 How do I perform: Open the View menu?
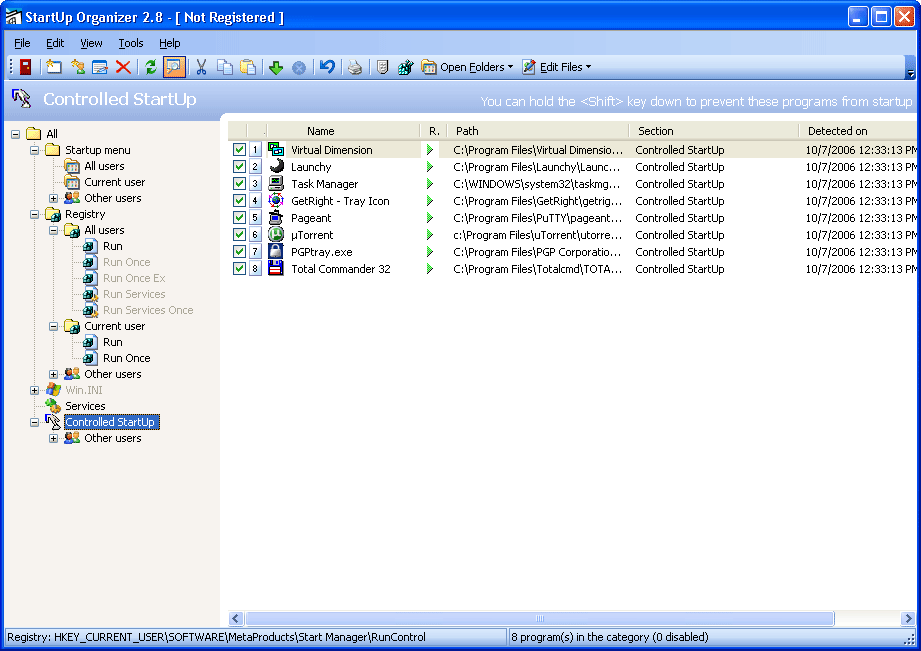(x=91, y=43)
